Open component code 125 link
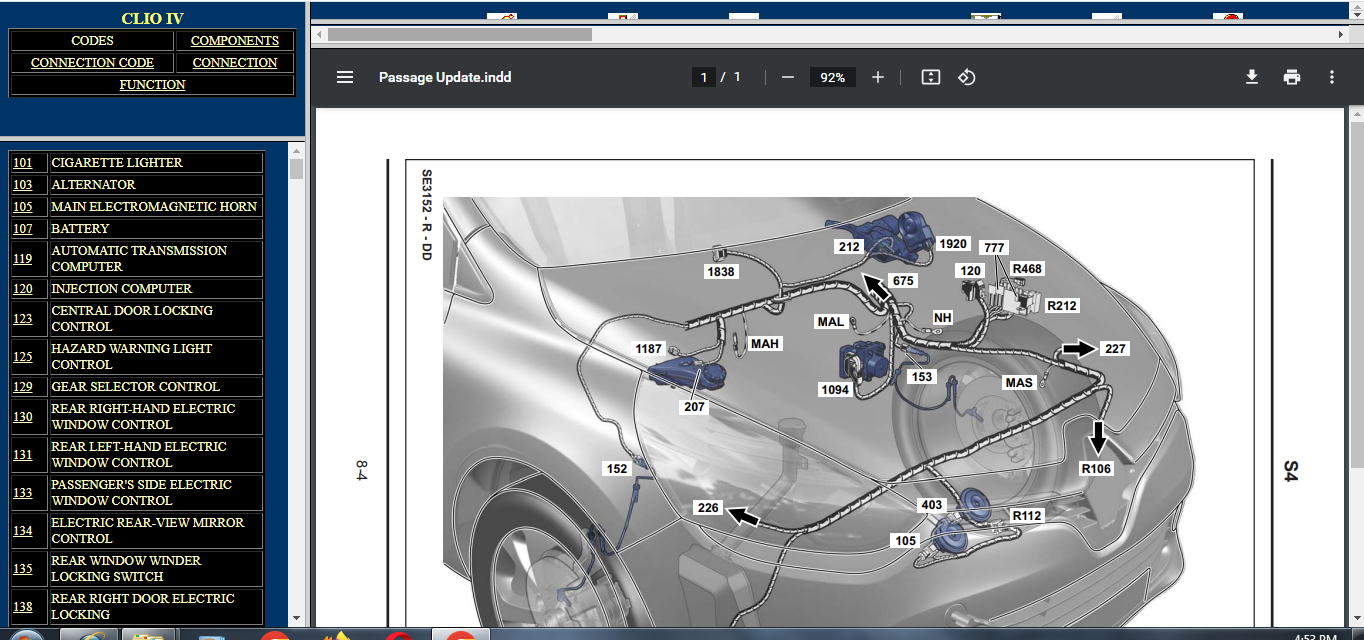1364x640 pixels. coord(23,356)
